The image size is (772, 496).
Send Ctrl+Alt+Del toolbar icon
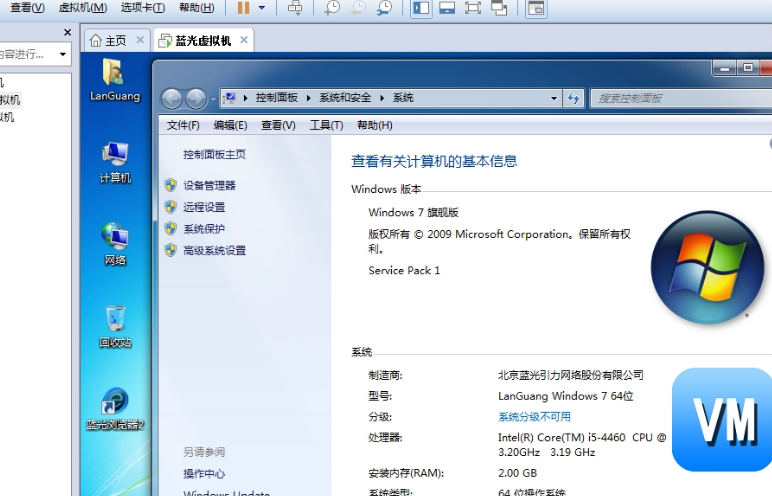(x=295, y=7)
